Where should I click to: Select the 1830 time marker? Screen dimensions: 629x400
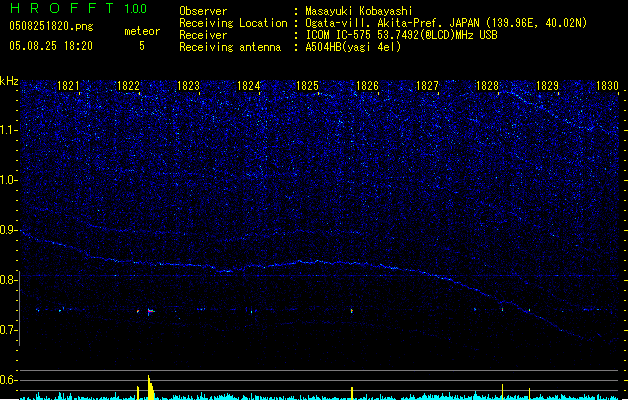[607, 86]
